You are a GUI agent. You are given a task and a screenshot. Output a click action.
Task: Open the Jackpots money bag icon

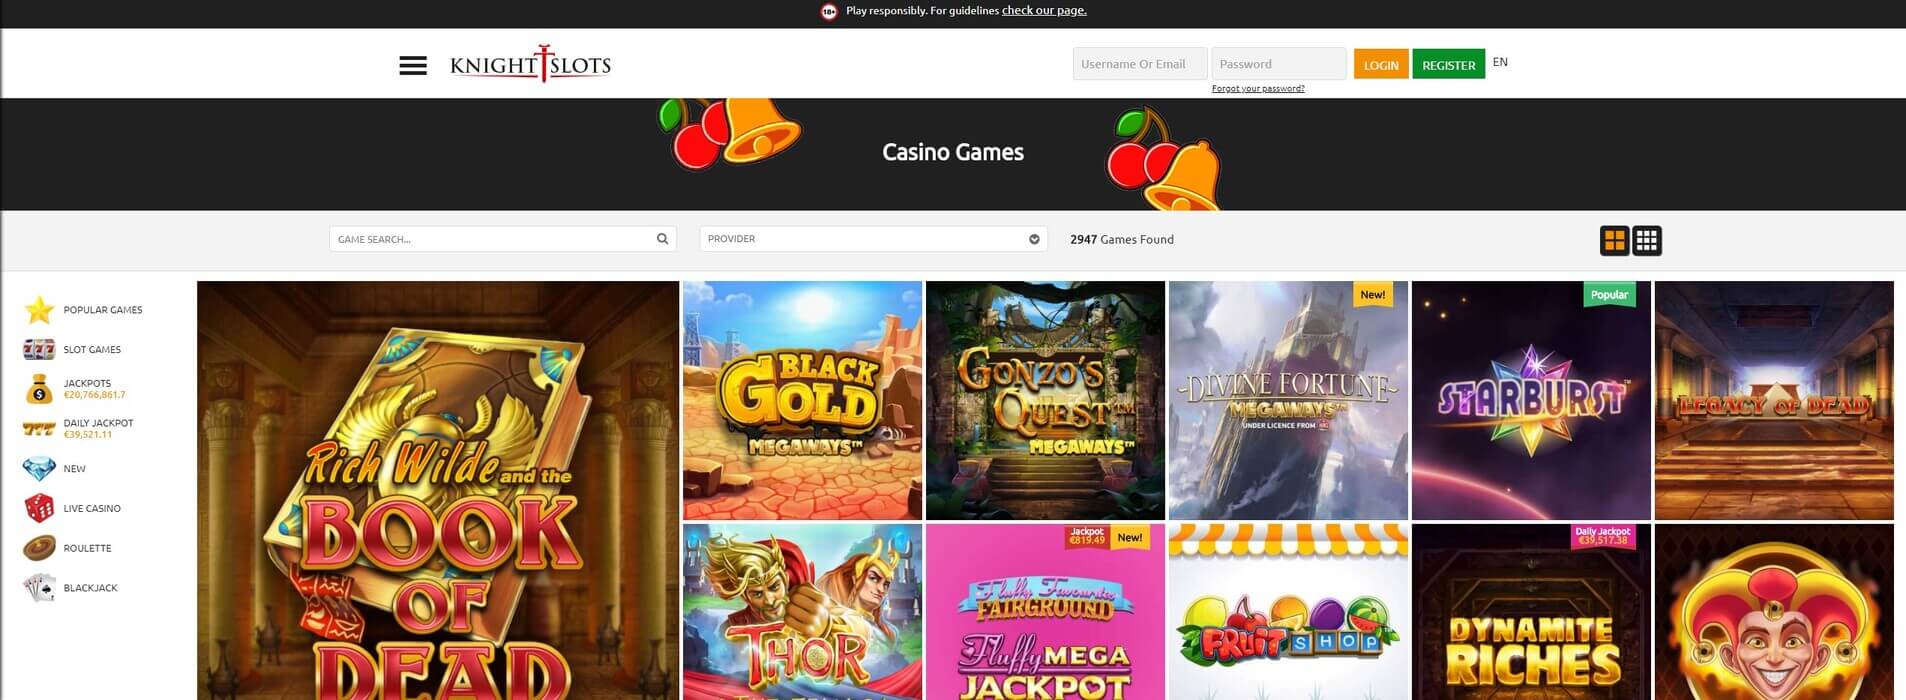click(39, 389)
